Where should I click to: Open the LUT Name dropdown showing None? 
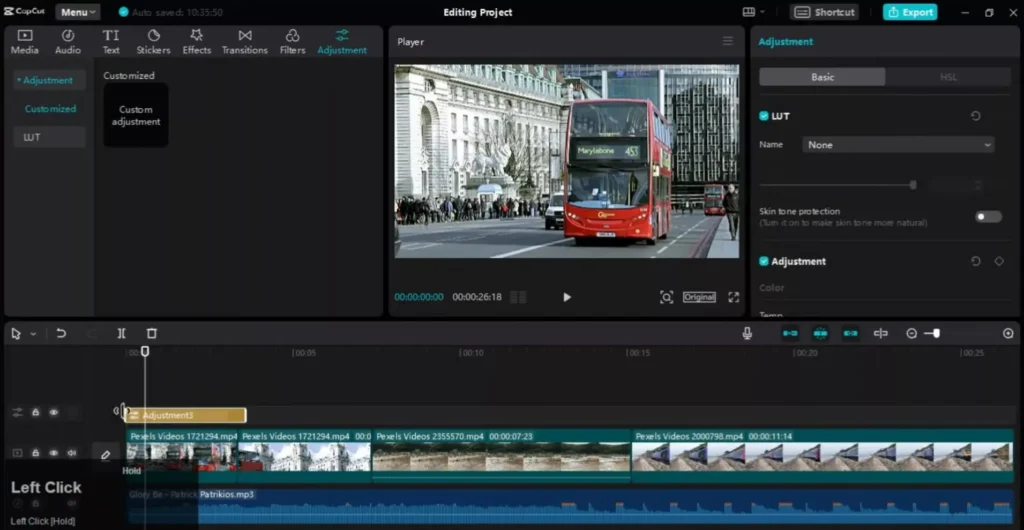click(x=899, y=145)
